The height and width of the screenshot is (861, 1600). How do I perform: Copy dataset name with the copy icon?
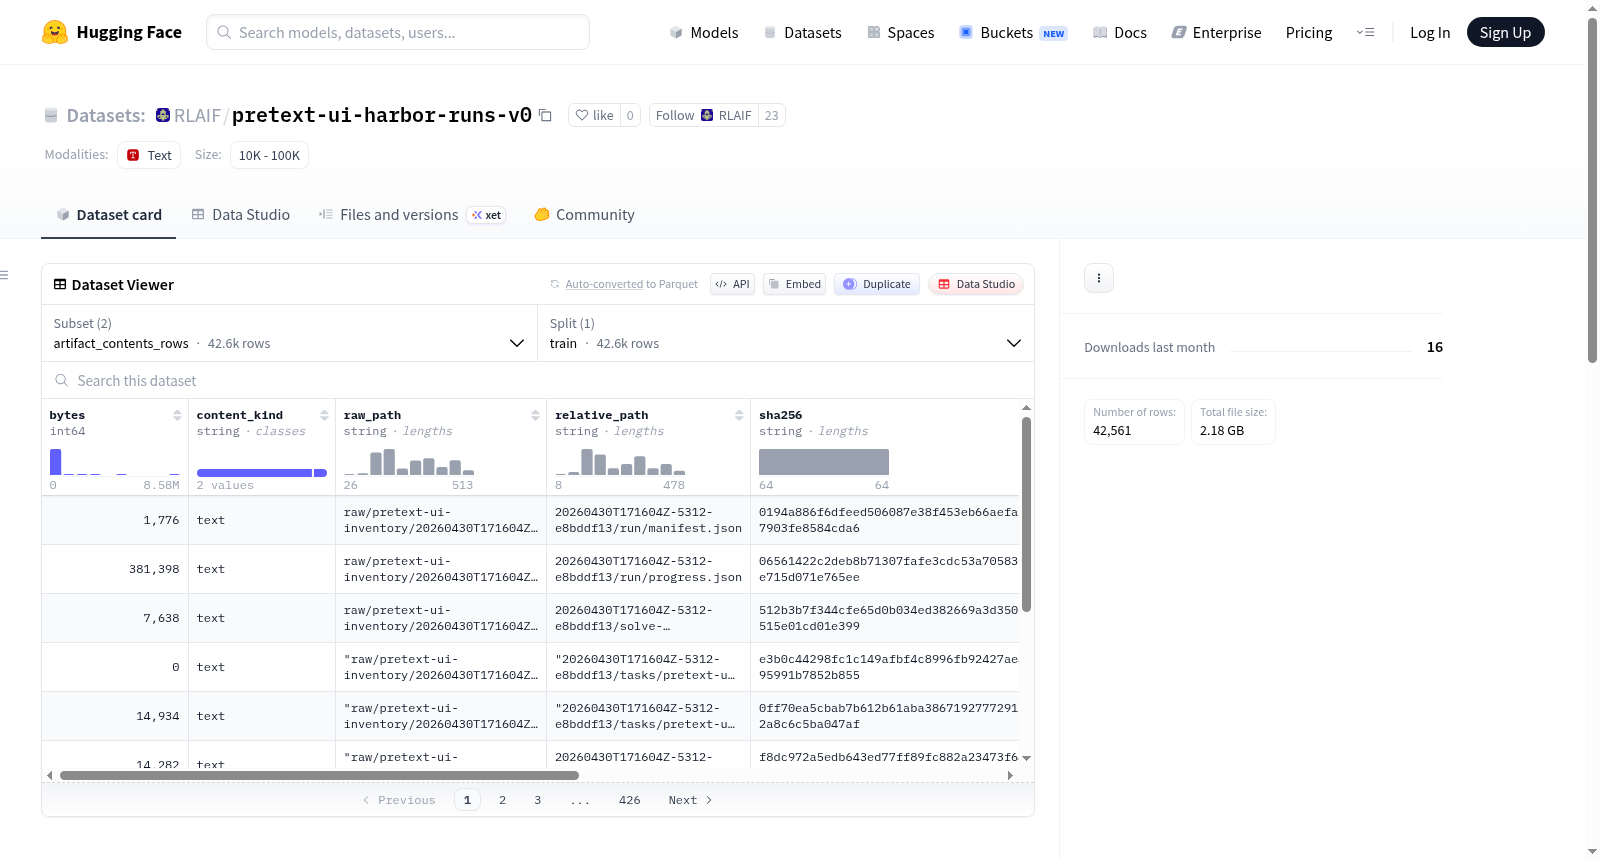pyautogui.click(x=545, y=115)
